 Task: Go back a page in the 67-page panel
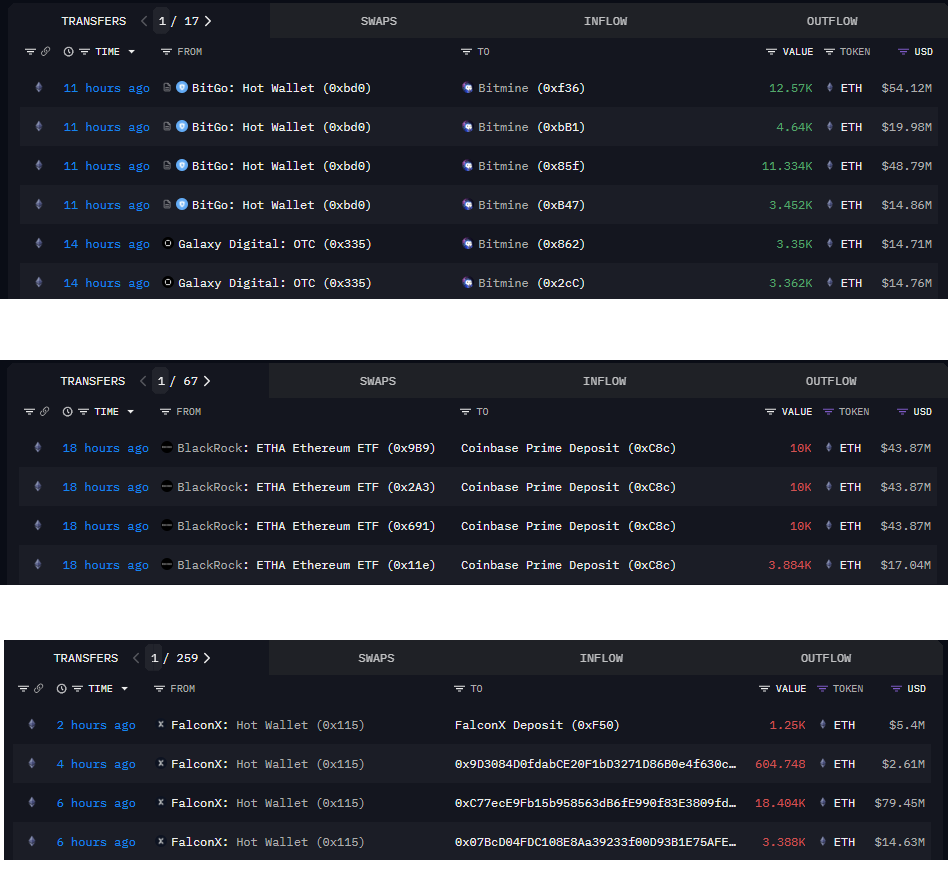coord(143,381)
